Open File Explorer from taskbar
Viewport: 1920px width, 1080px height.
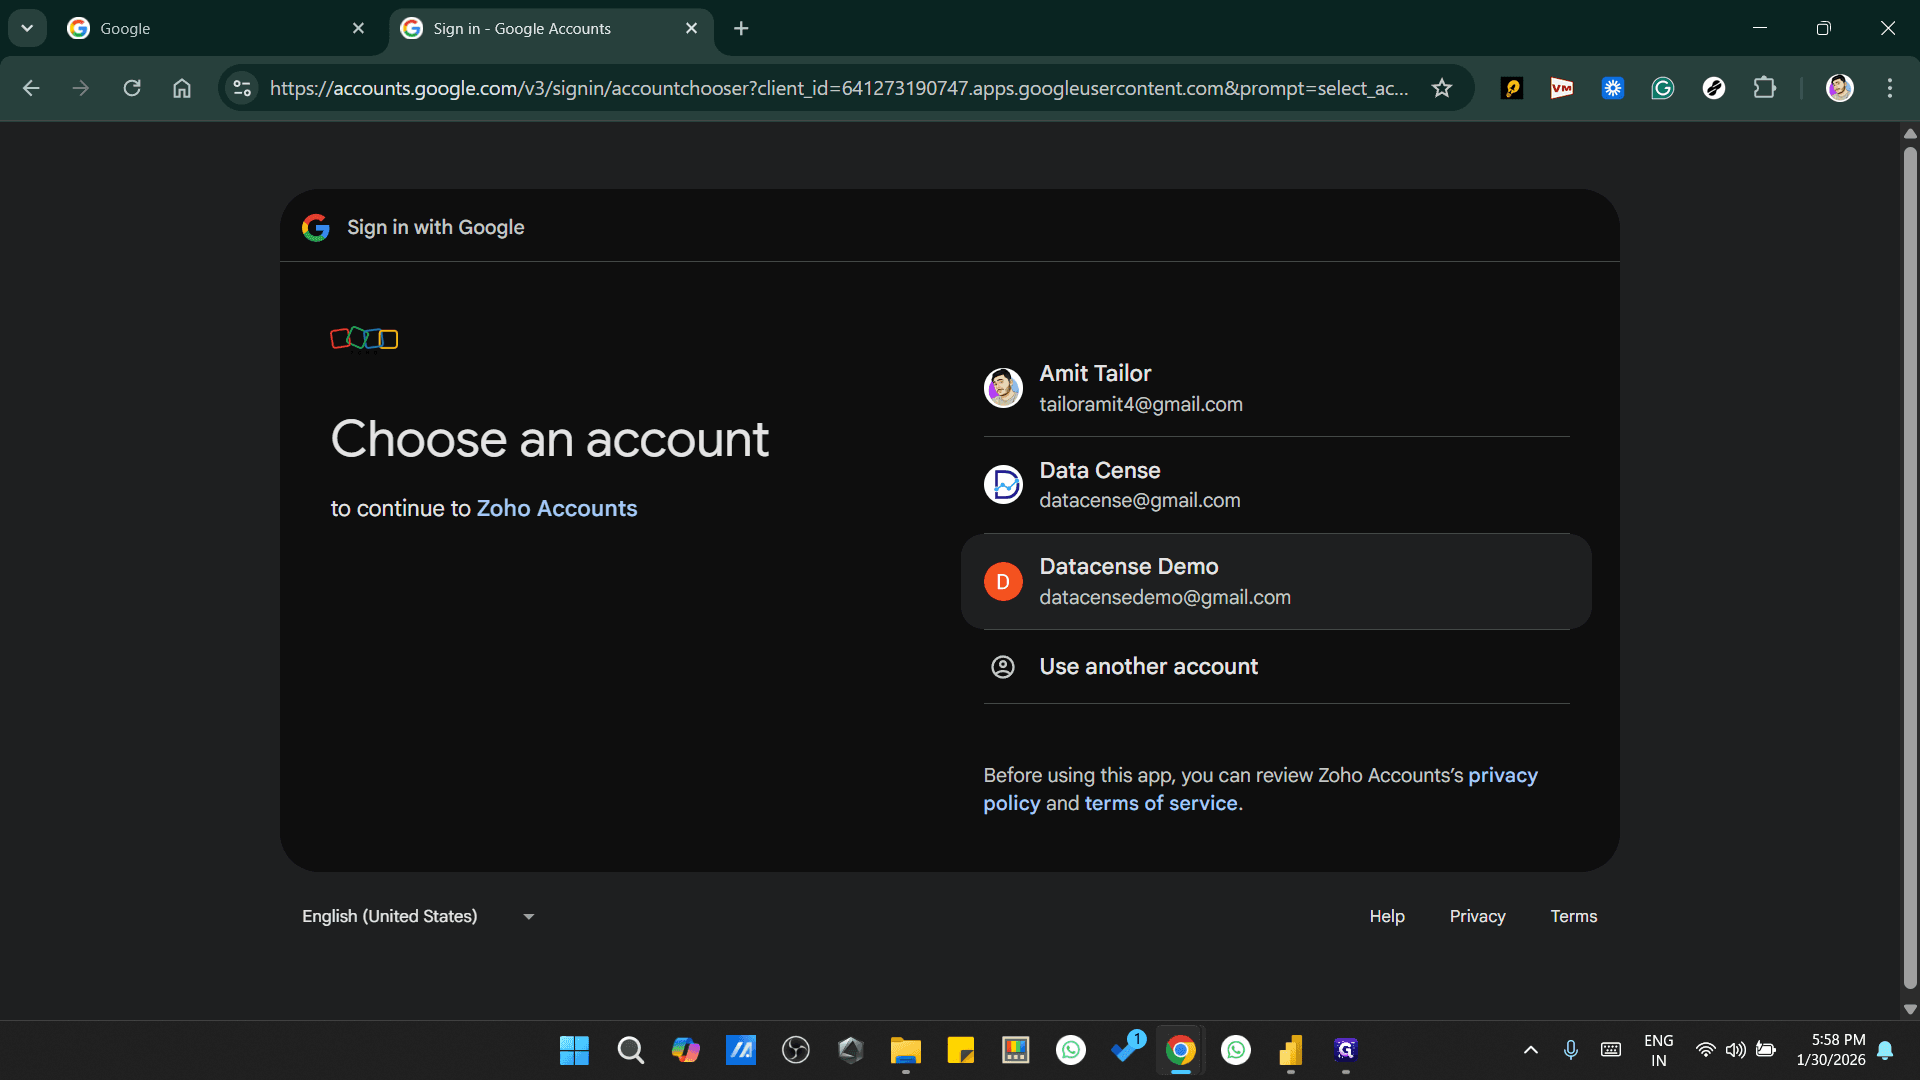[x=905, y=1050]
